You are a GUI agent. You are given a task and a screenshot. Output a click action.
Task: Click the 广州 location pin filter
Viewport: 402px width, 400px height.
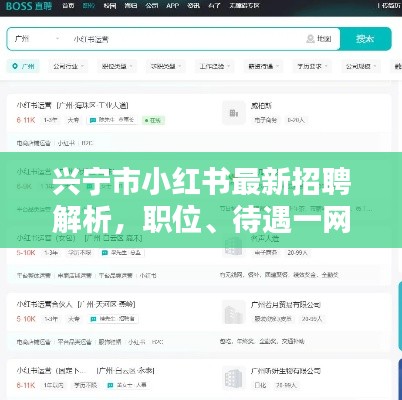coord(23,66)
